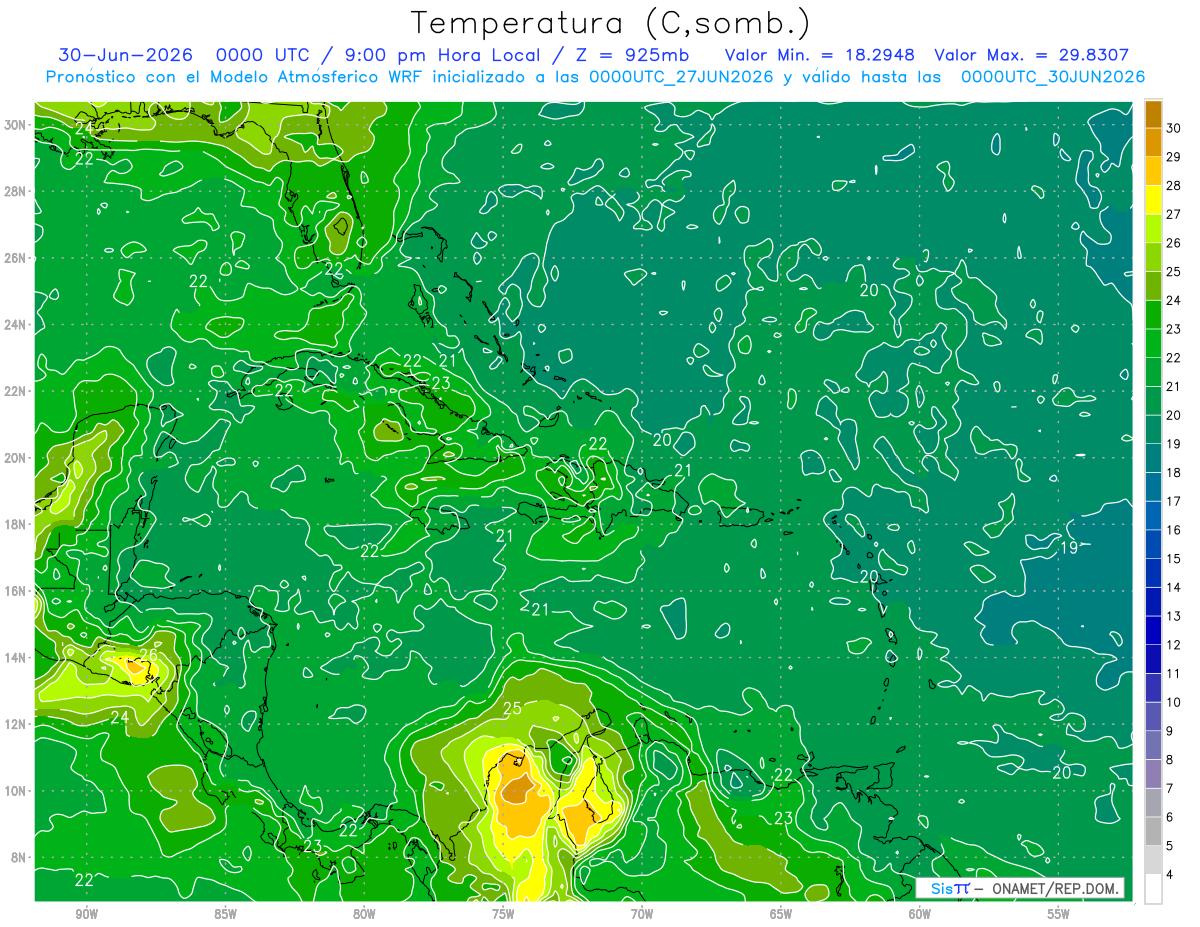Click the '30N' latitude axis label
1200x927 pixels.
coord(16,125)
